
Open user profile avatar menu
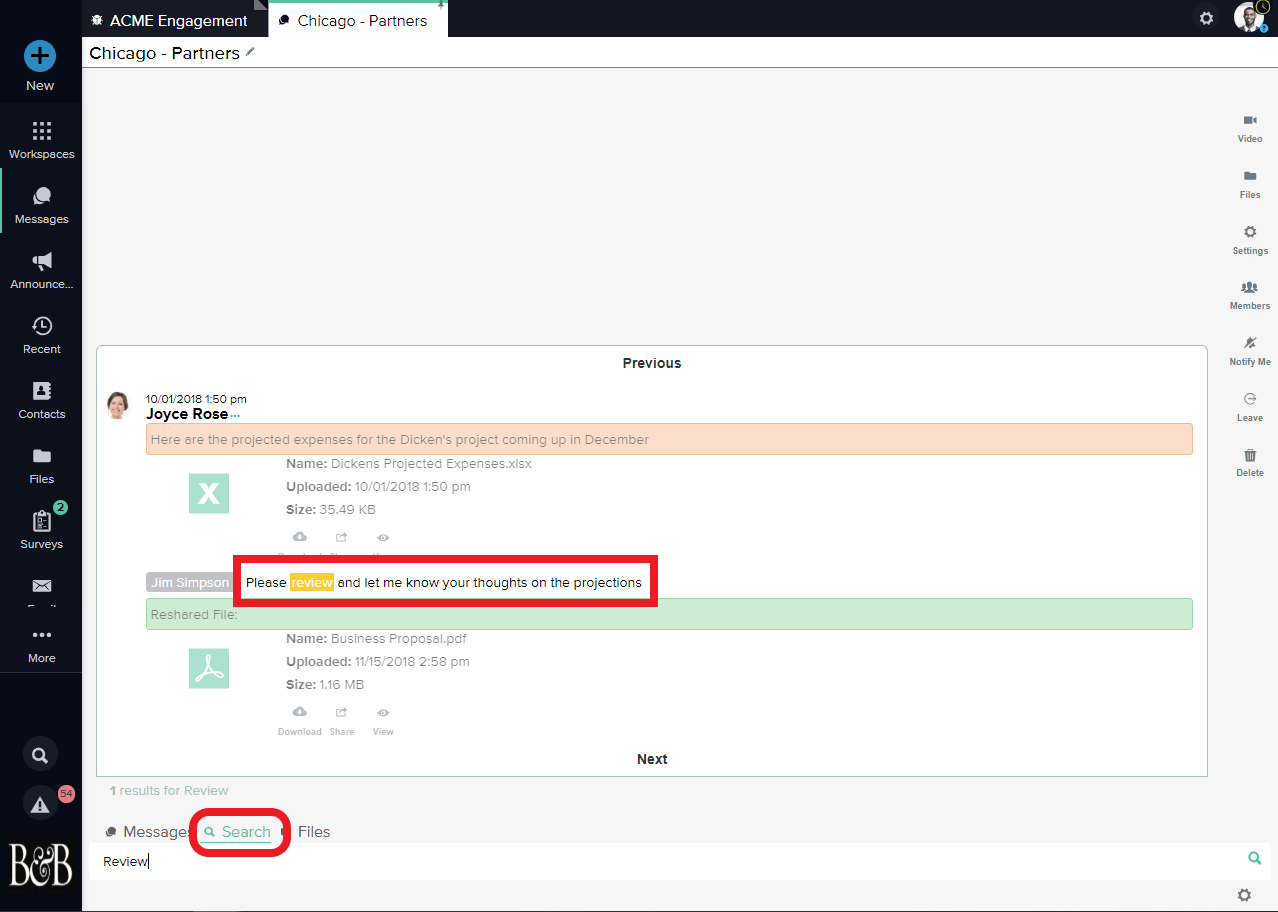click(x=1250, y=17)
